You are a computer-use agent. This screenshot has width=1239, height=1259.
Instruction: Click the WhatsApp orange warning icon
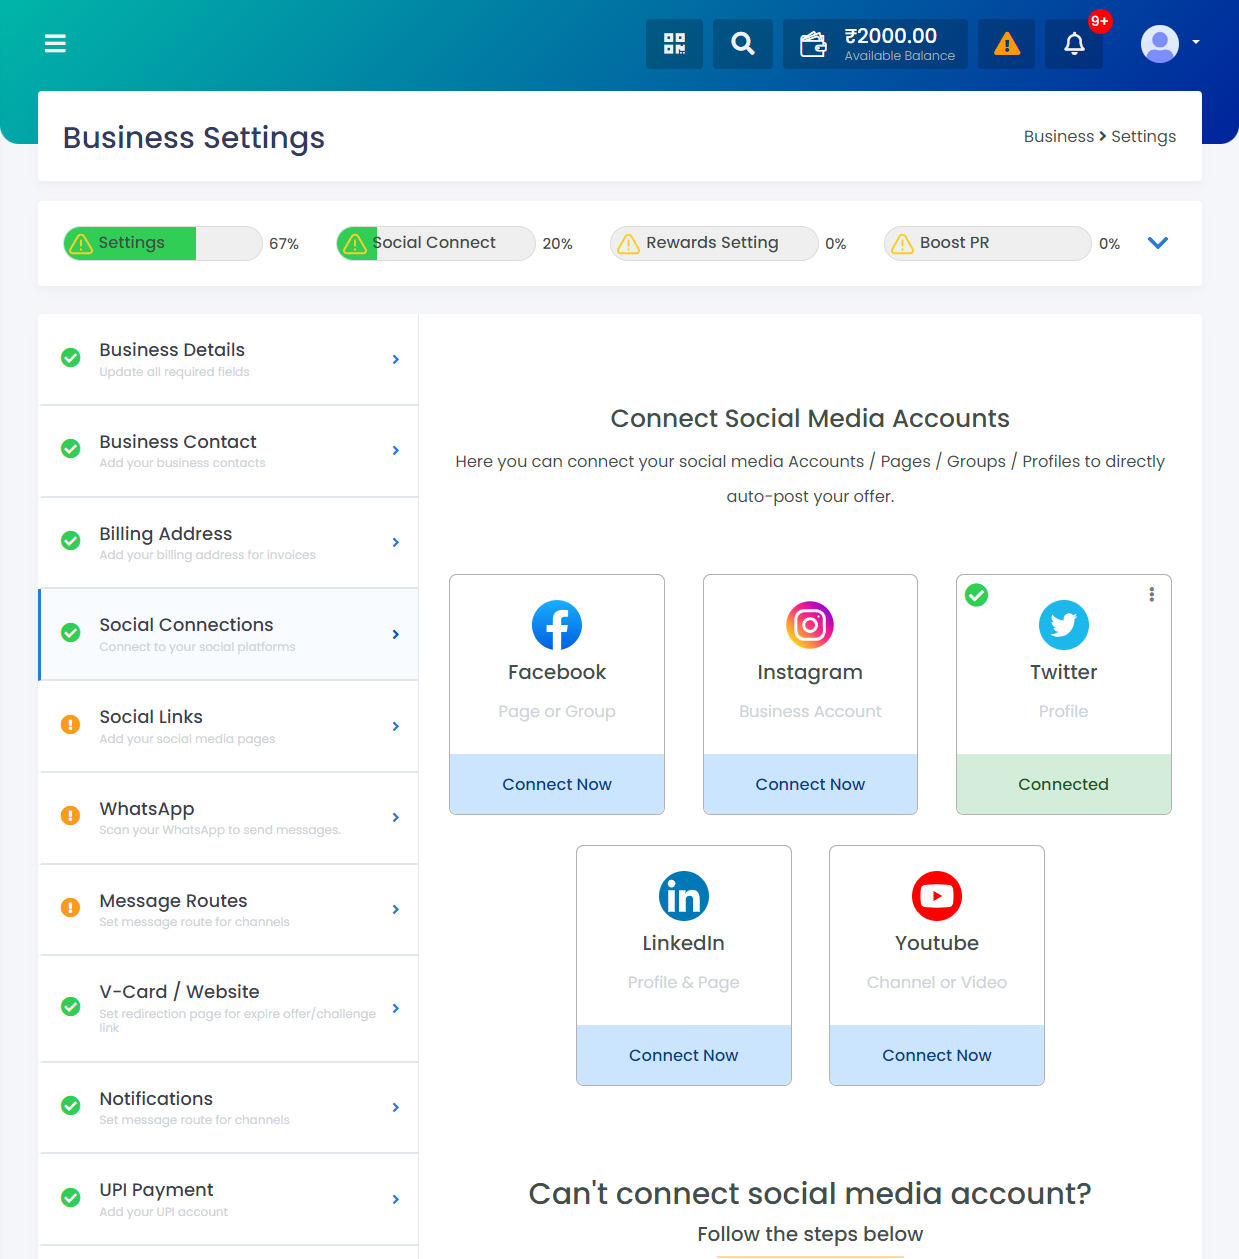click(71, 815)
